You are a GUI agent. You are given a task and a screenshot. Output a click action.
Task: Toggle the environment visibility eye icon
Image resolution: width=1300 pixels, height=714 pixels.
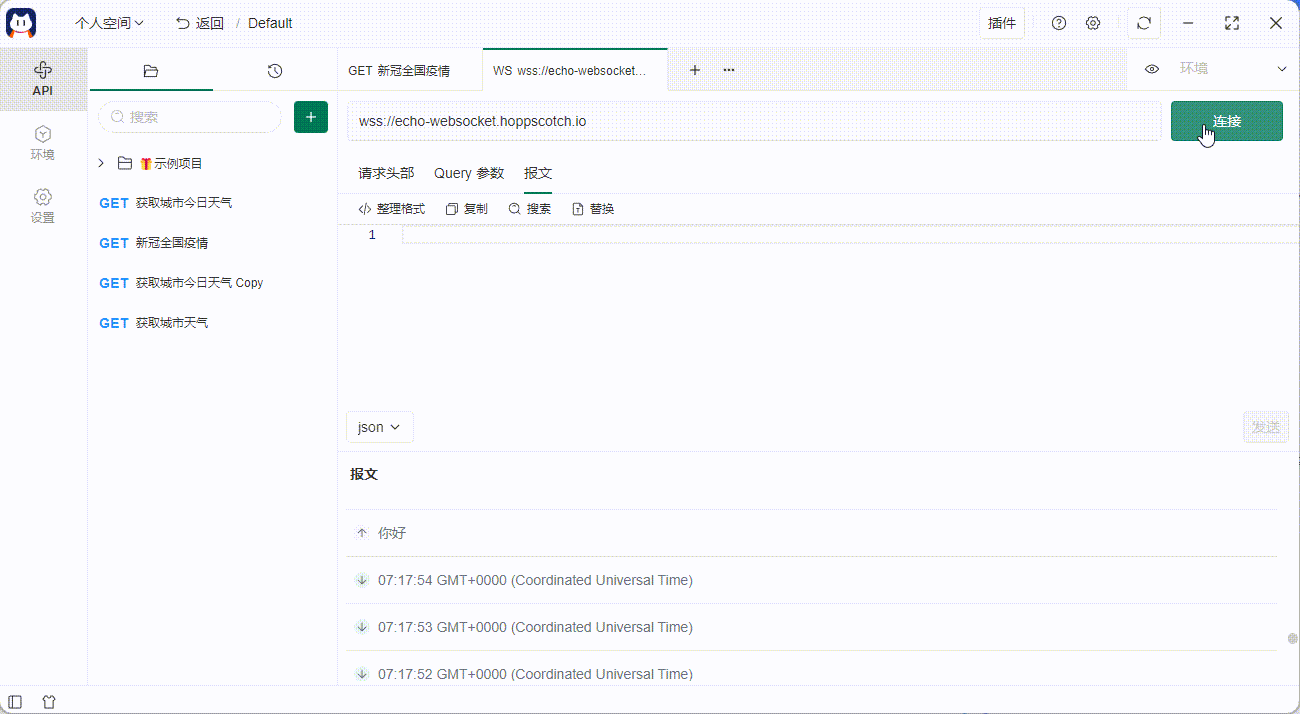pyautogui.click(x=1152, y=69)
